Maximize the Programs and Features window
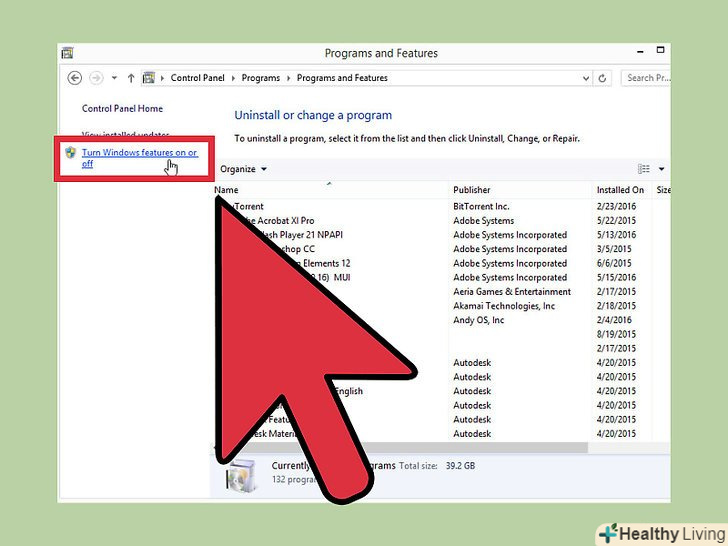 (x=660, y=50)
